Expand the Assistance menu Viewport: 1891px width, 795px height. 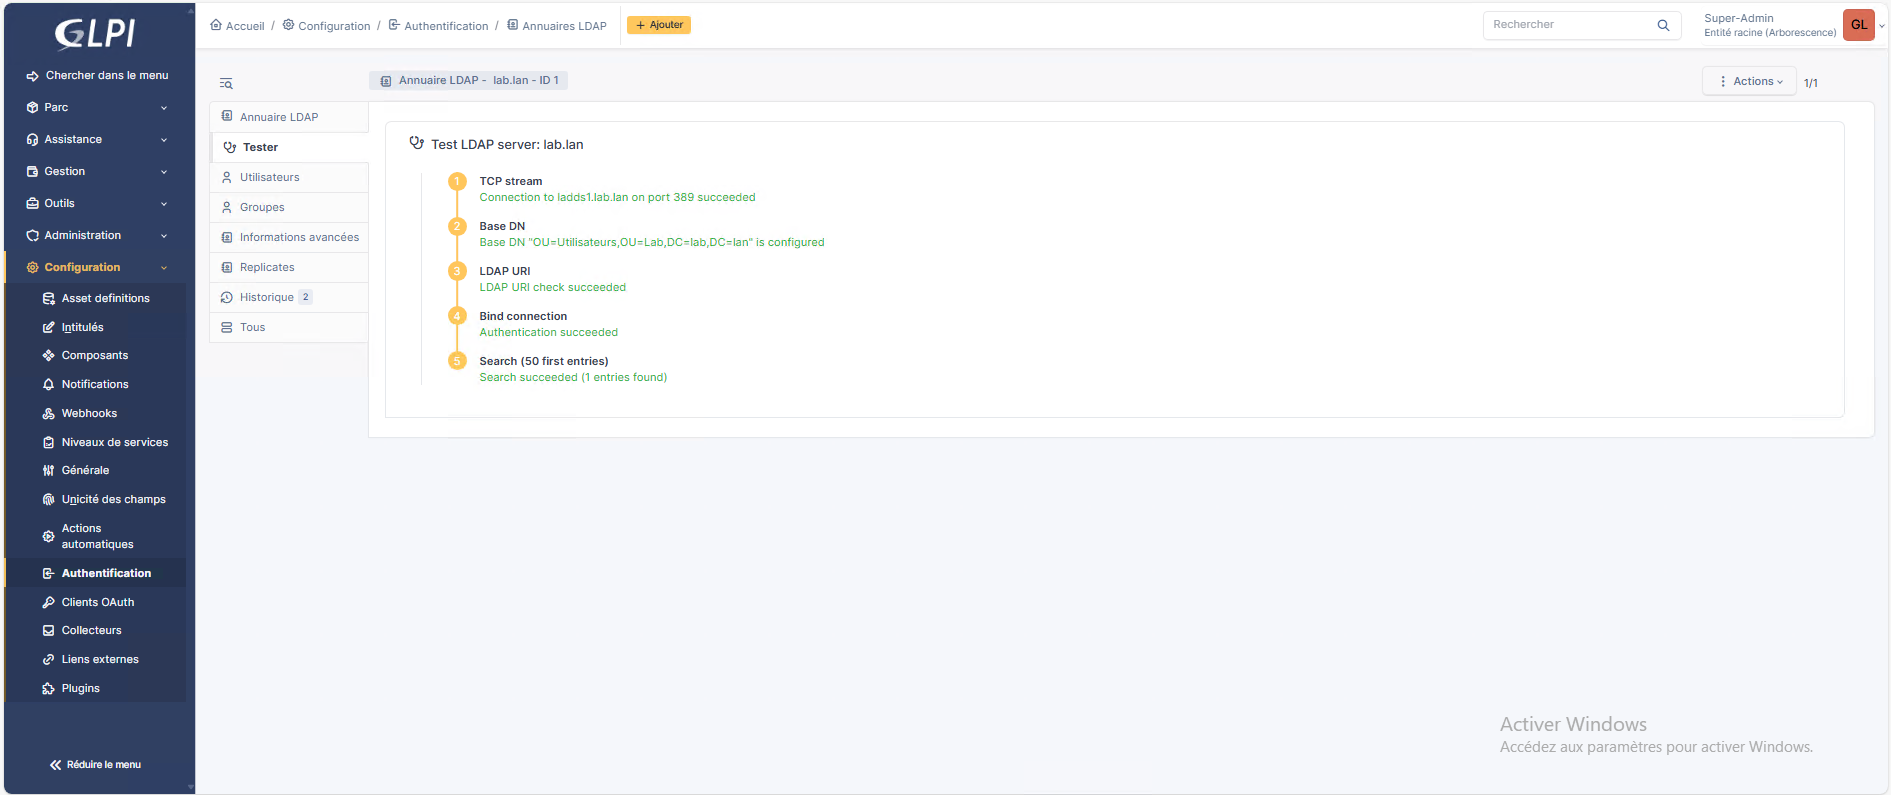pyautogui.click(x=96, y=139)
